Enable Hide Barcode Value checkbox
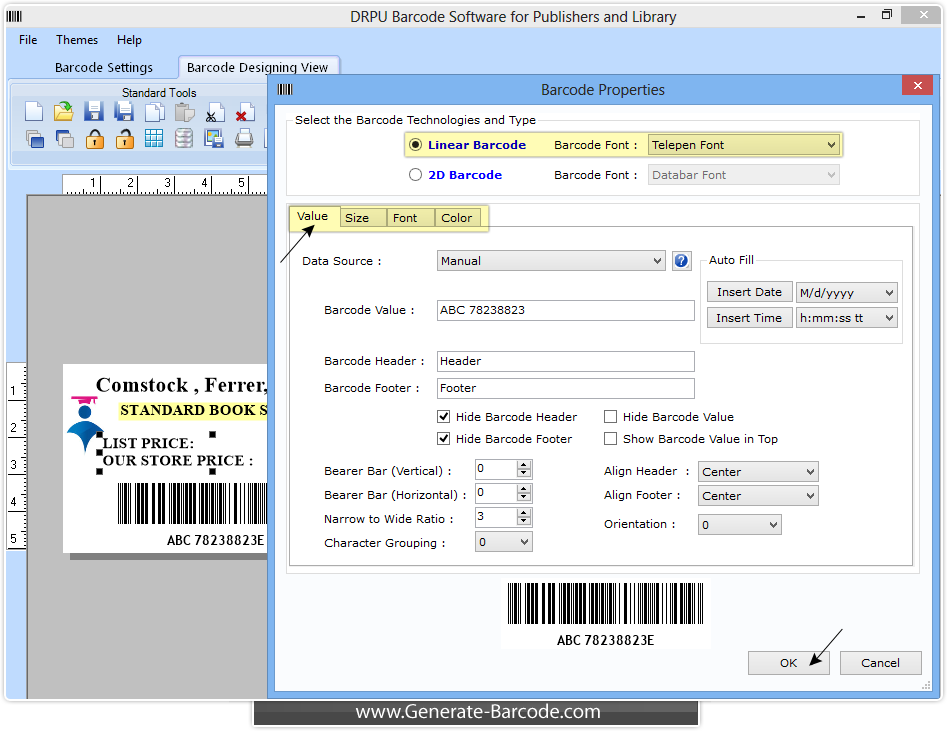Screen dimensions: 947x731 tap(611, 417)
